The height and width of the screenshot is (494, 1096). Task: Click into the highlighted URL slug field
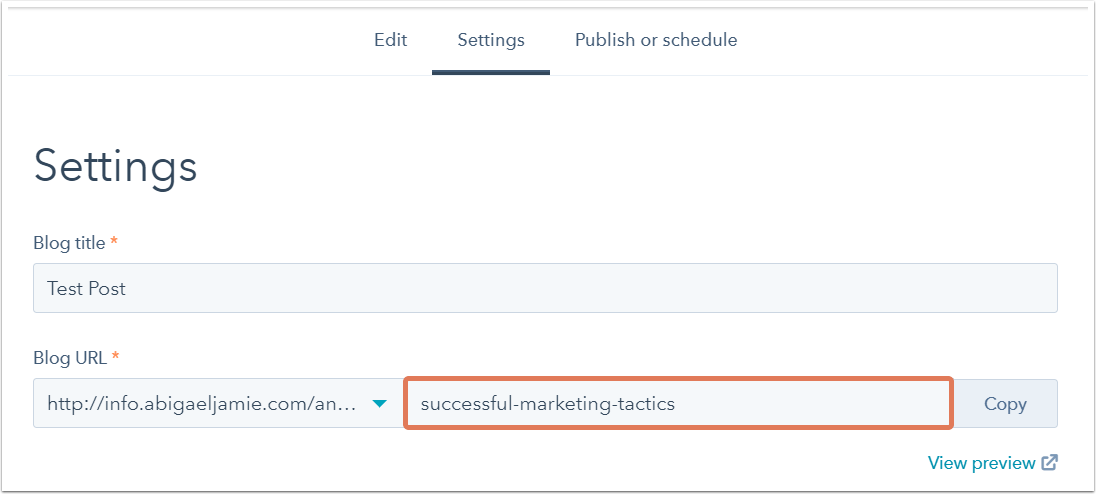678,403
